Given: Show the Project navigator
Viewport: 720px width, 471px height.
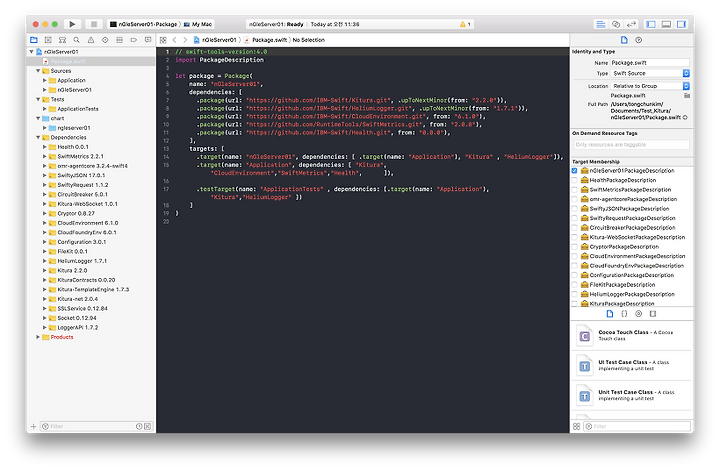Looking at the screenshot, I should [34, 40].
